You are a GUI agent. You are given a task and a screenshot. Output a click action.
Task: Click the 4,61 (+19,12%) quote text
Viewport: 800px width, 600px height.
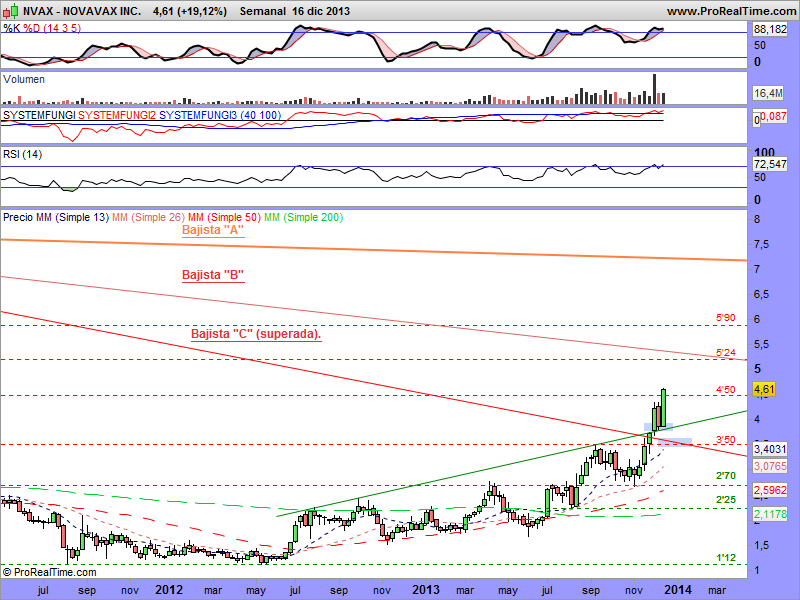(190, 11)
